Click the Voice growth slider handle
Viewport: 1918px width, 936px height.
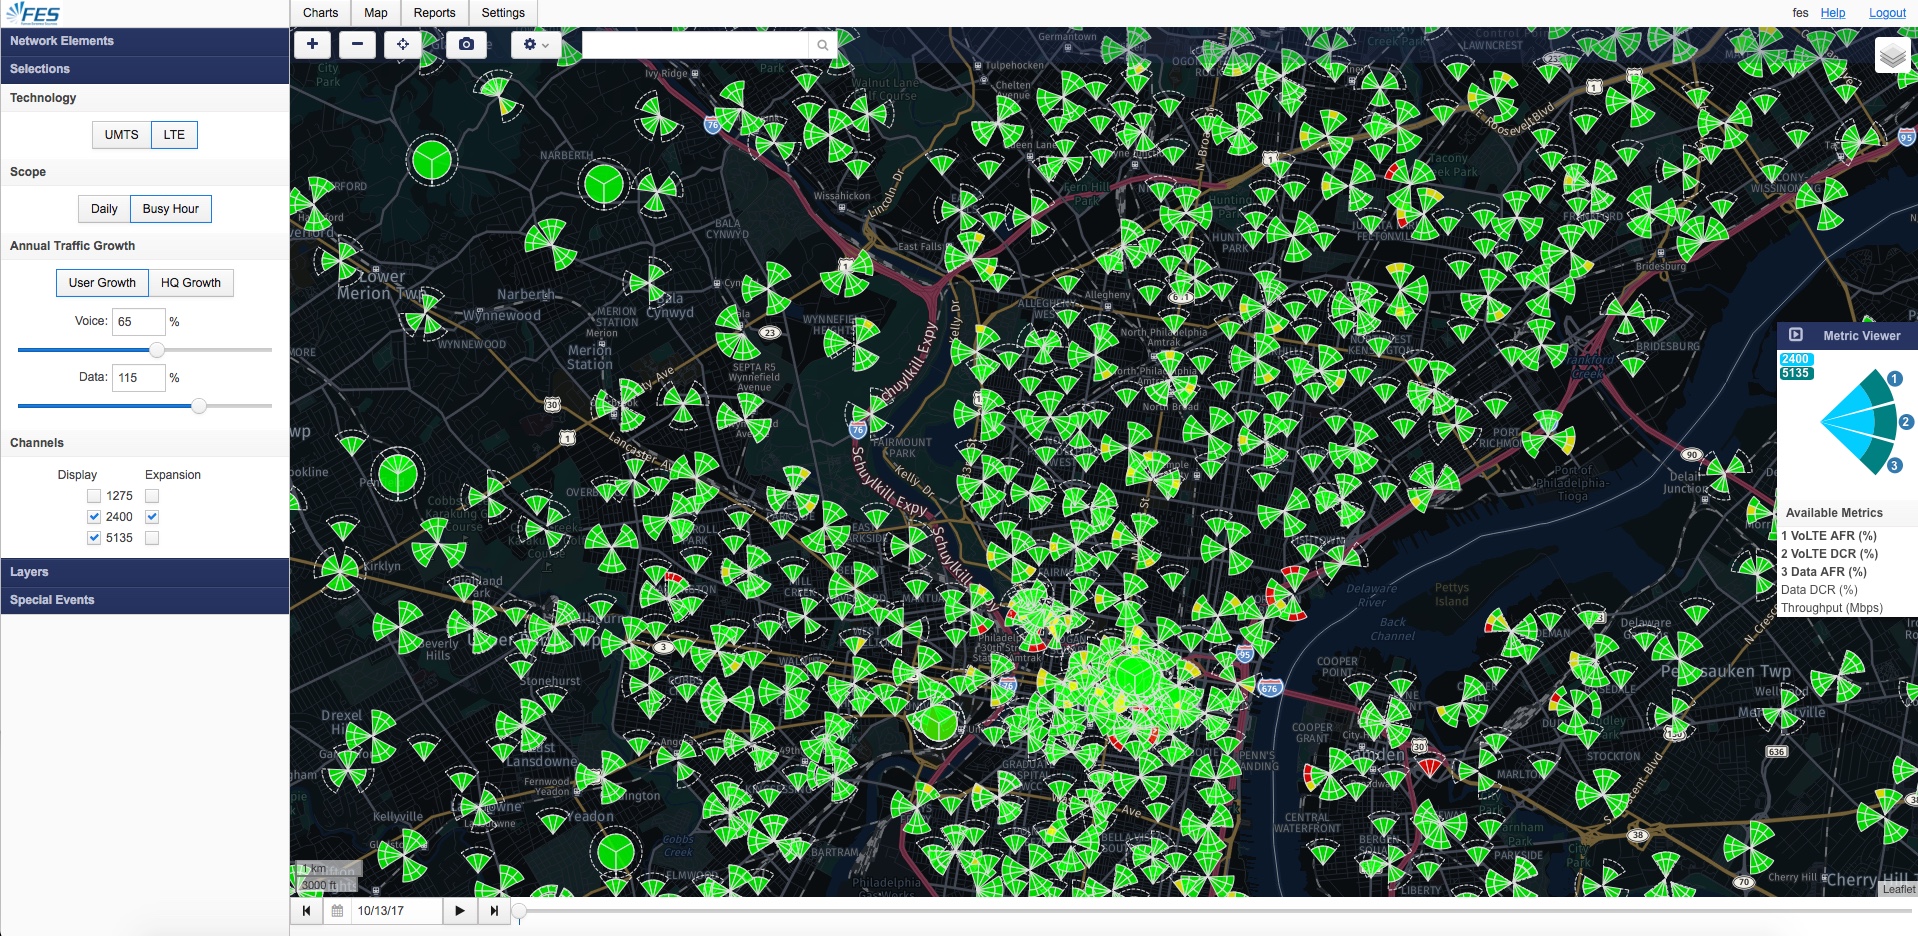click(x=157, y=350)
